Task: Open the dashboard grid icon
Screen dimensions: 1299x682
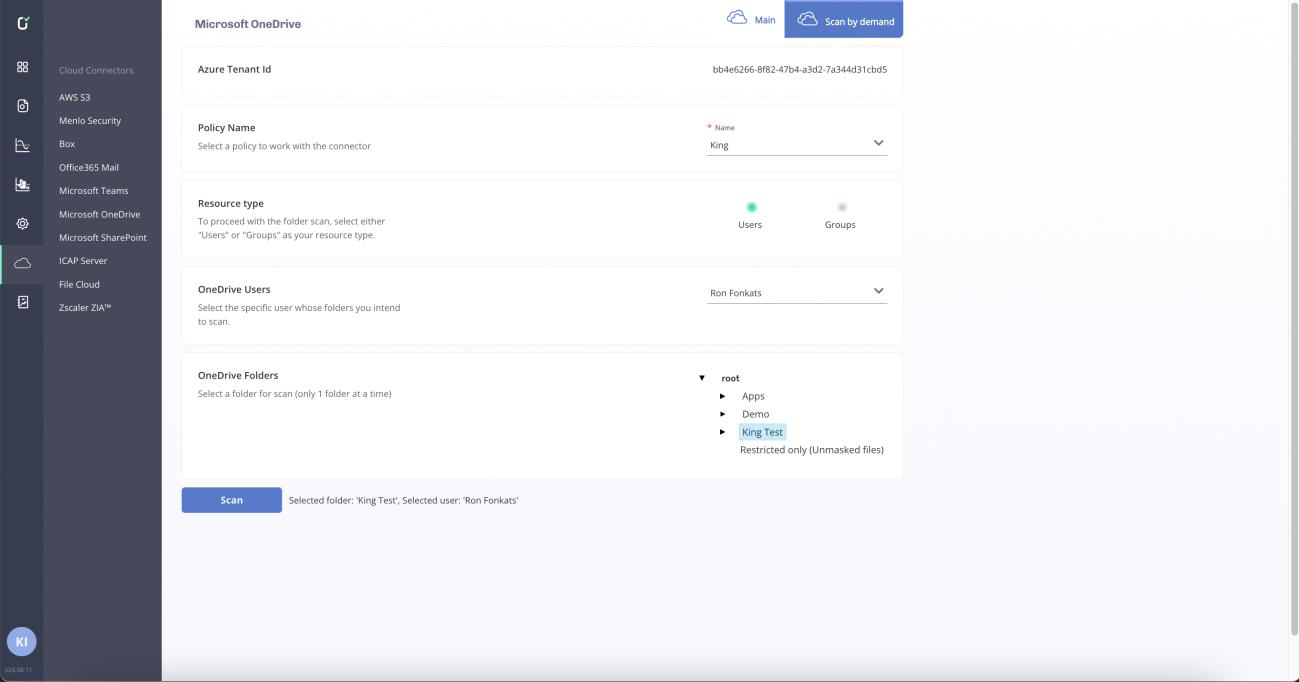Action: pyautogui.click(x=22, y=67)
